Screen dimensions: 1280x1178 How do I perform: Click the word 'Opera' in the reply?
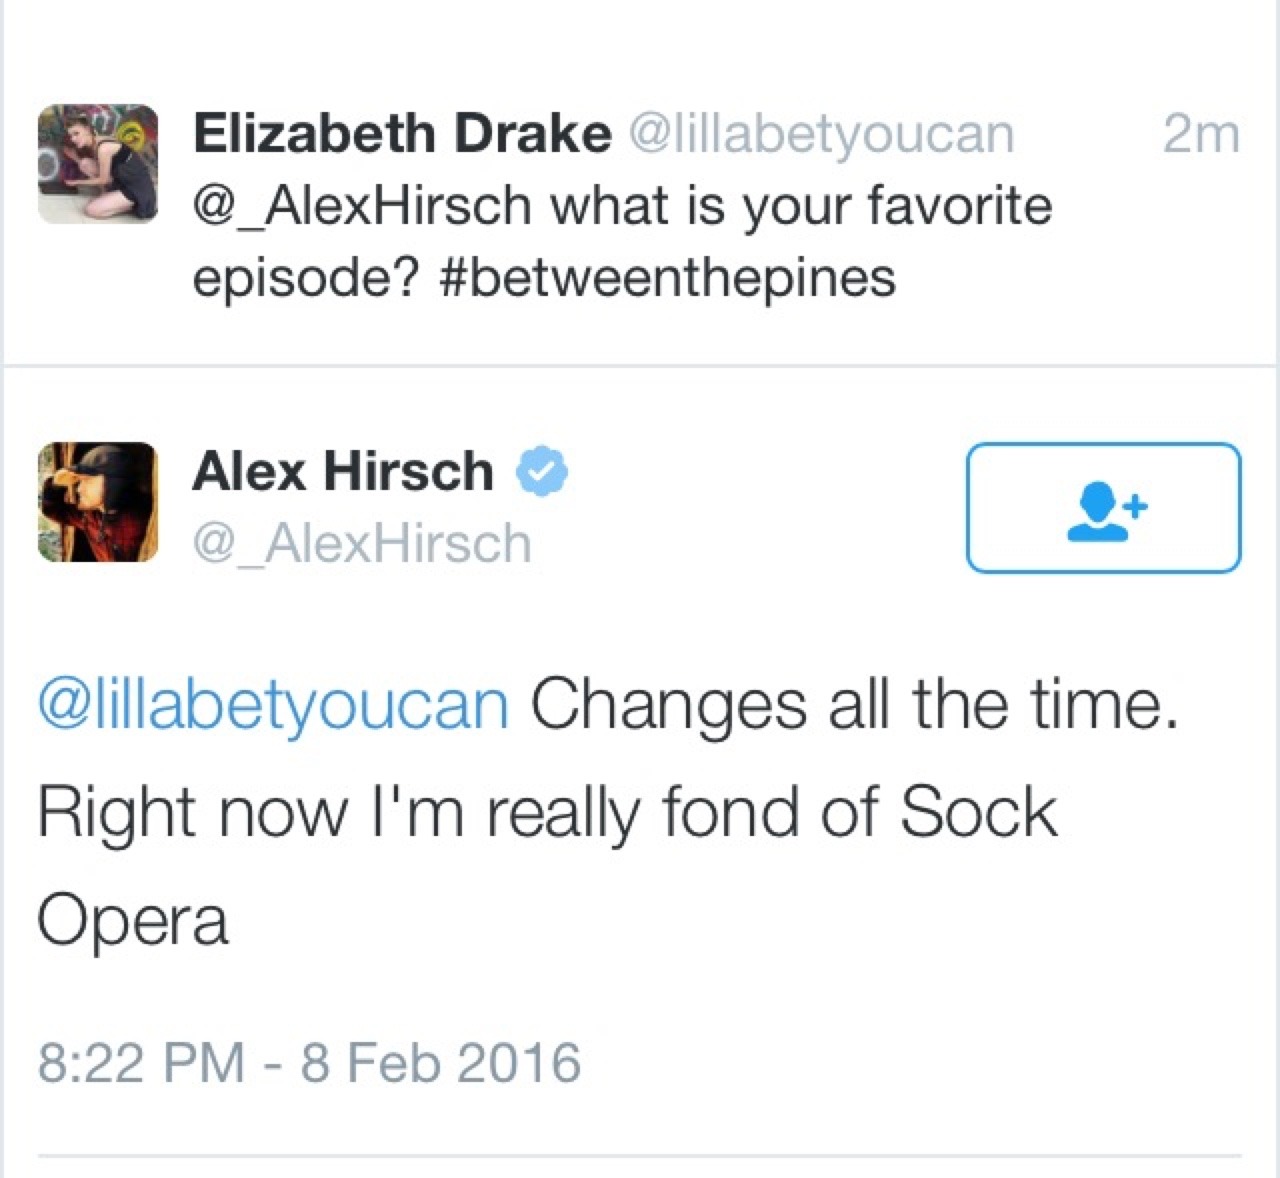[x=133, y=920]
